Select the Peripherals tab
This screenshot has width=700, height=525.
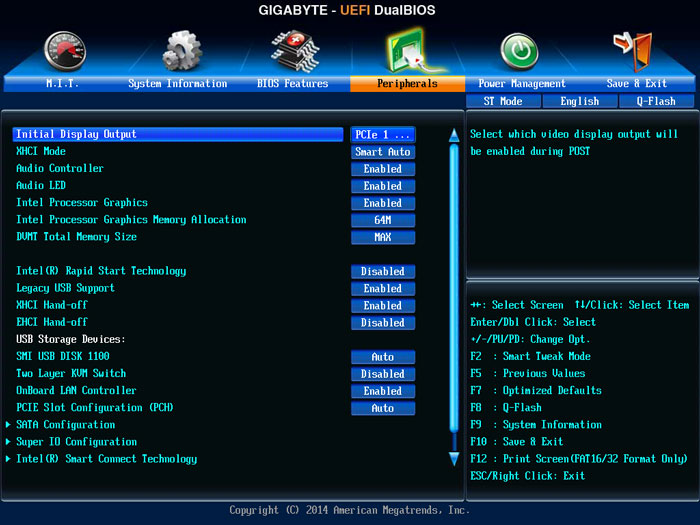[x=407, y=83]
